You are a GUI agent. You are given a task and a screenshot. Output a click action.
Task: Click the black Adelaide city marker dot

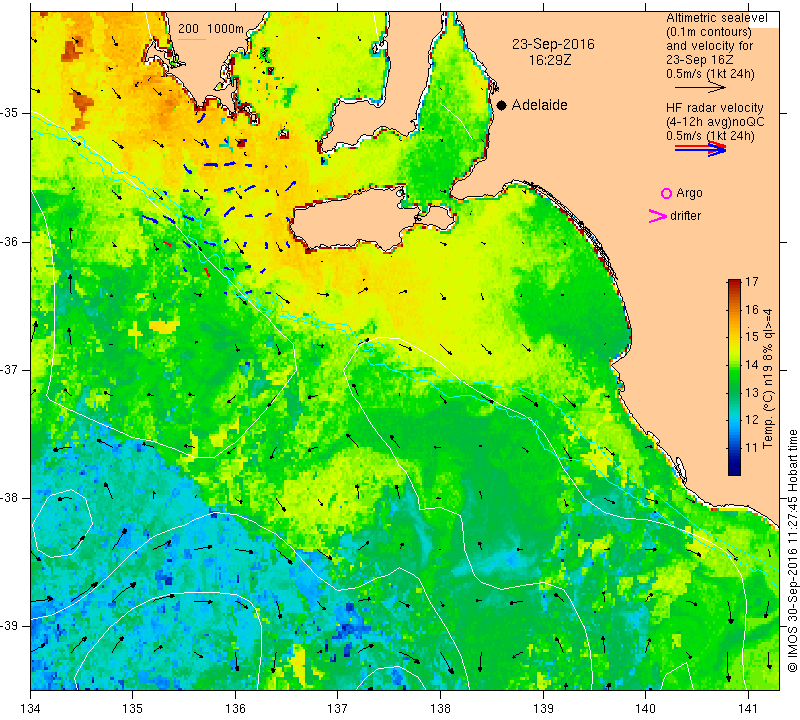[502, 105]
